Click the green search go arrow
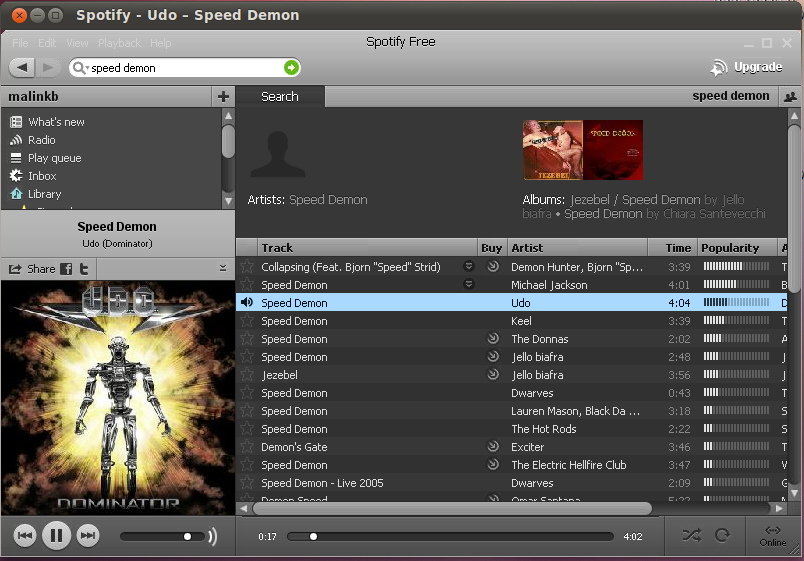This screenshot has width=804, height=561. 291,68
